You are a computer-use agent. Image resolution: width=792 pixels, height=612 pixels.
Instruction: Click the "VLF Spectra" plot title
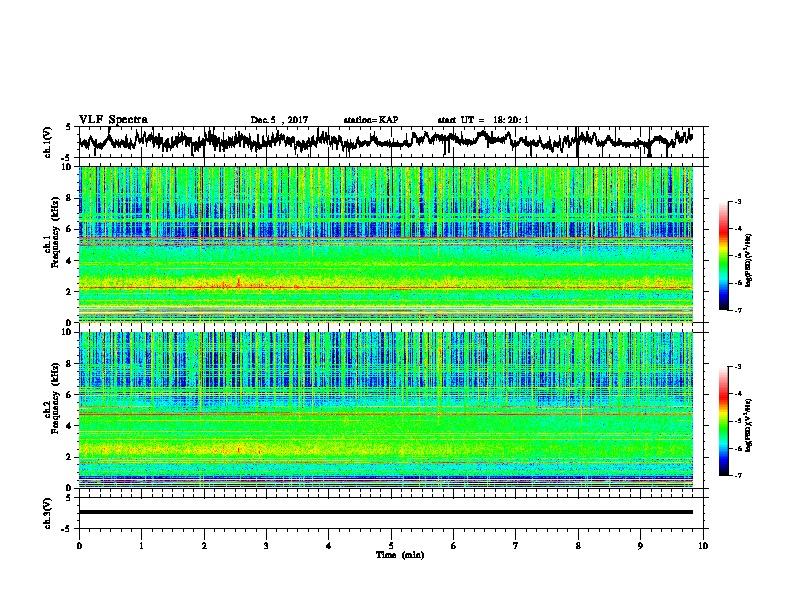(113, 119)
